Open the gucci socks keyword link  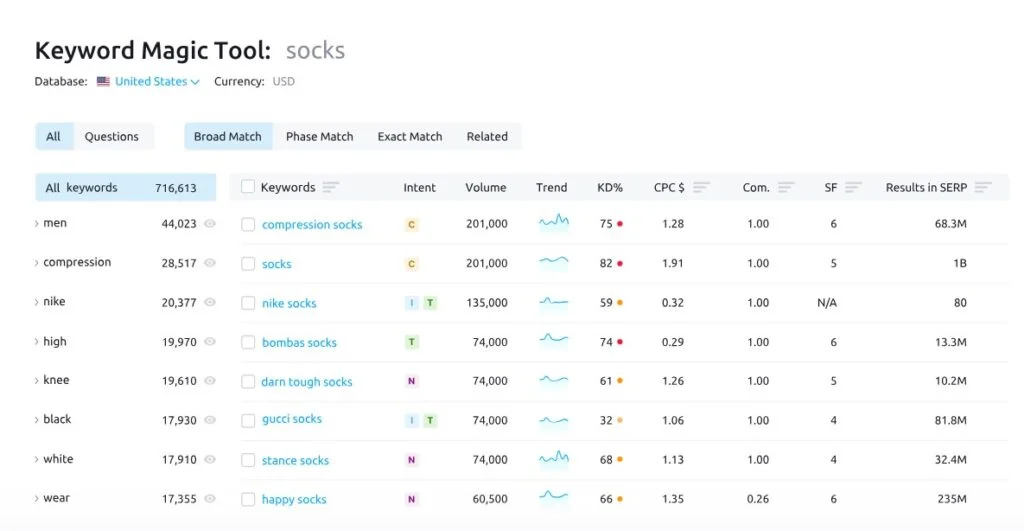point(292,419)
